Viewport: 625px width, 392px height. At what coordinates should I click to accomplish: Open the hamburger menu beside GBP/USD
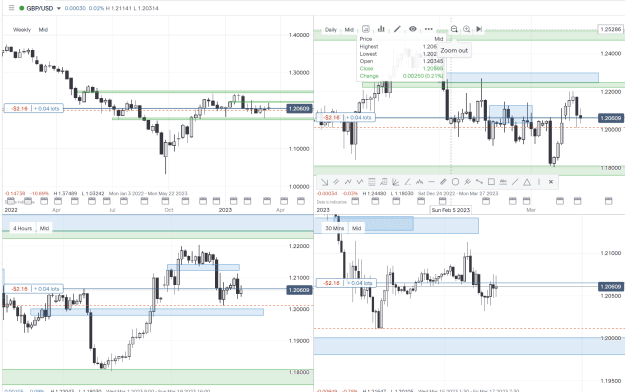11,8
